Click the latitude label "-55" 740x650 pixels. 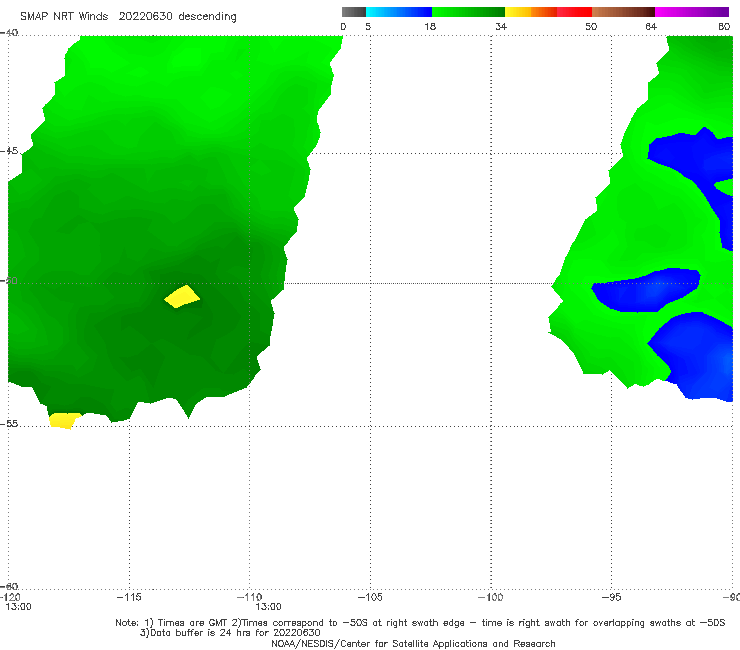tap(9, 424)
